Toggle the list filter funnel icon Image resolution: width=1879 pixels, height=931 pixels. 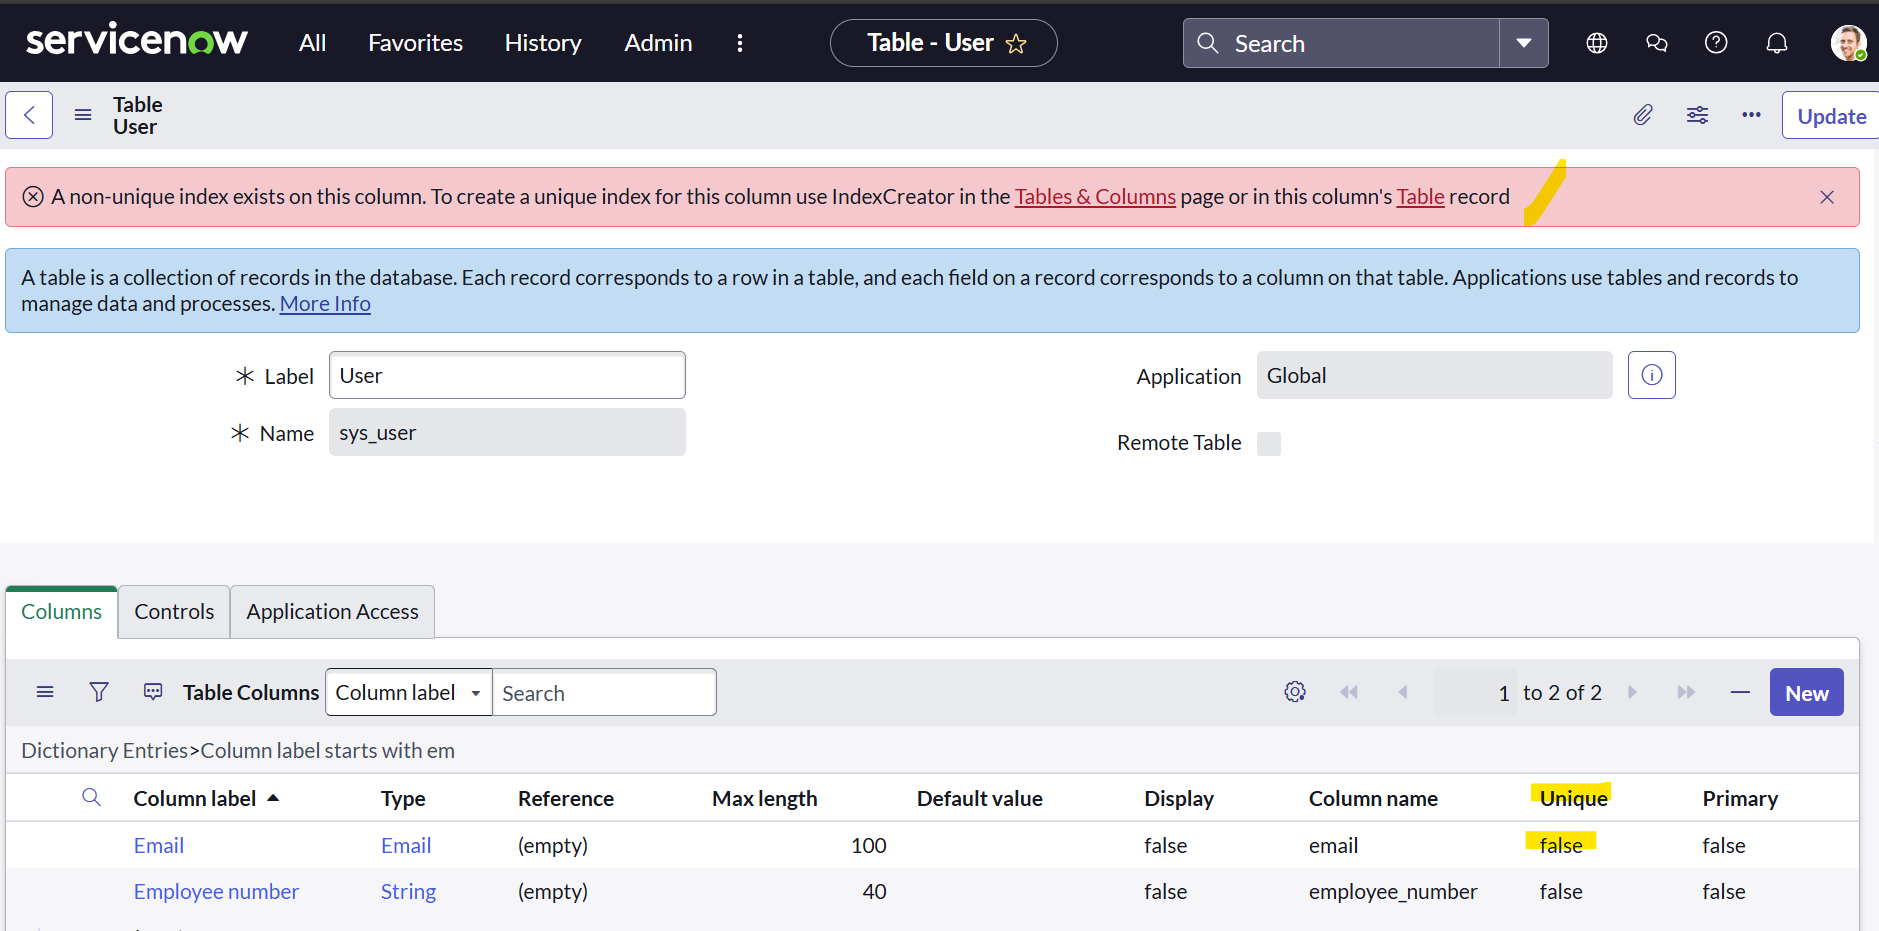point(99,692)
